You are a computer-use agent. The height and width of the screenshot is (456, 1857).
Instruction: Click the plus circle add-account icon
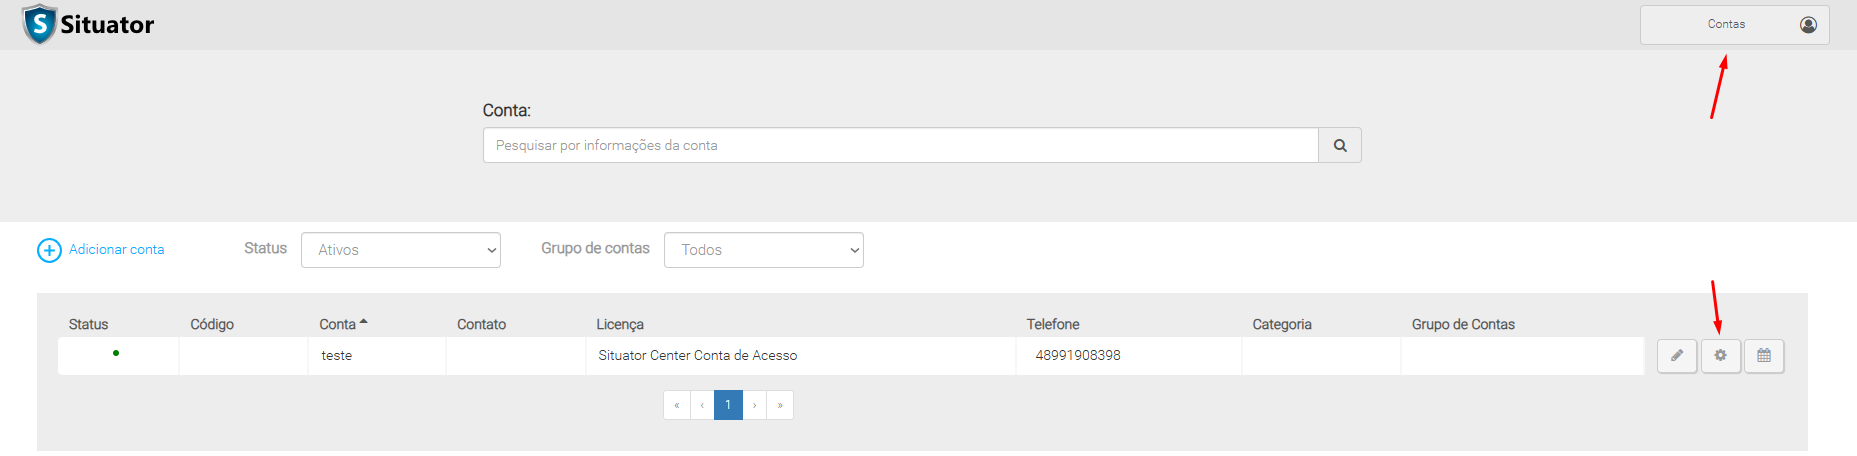click(x=49, y=250)
